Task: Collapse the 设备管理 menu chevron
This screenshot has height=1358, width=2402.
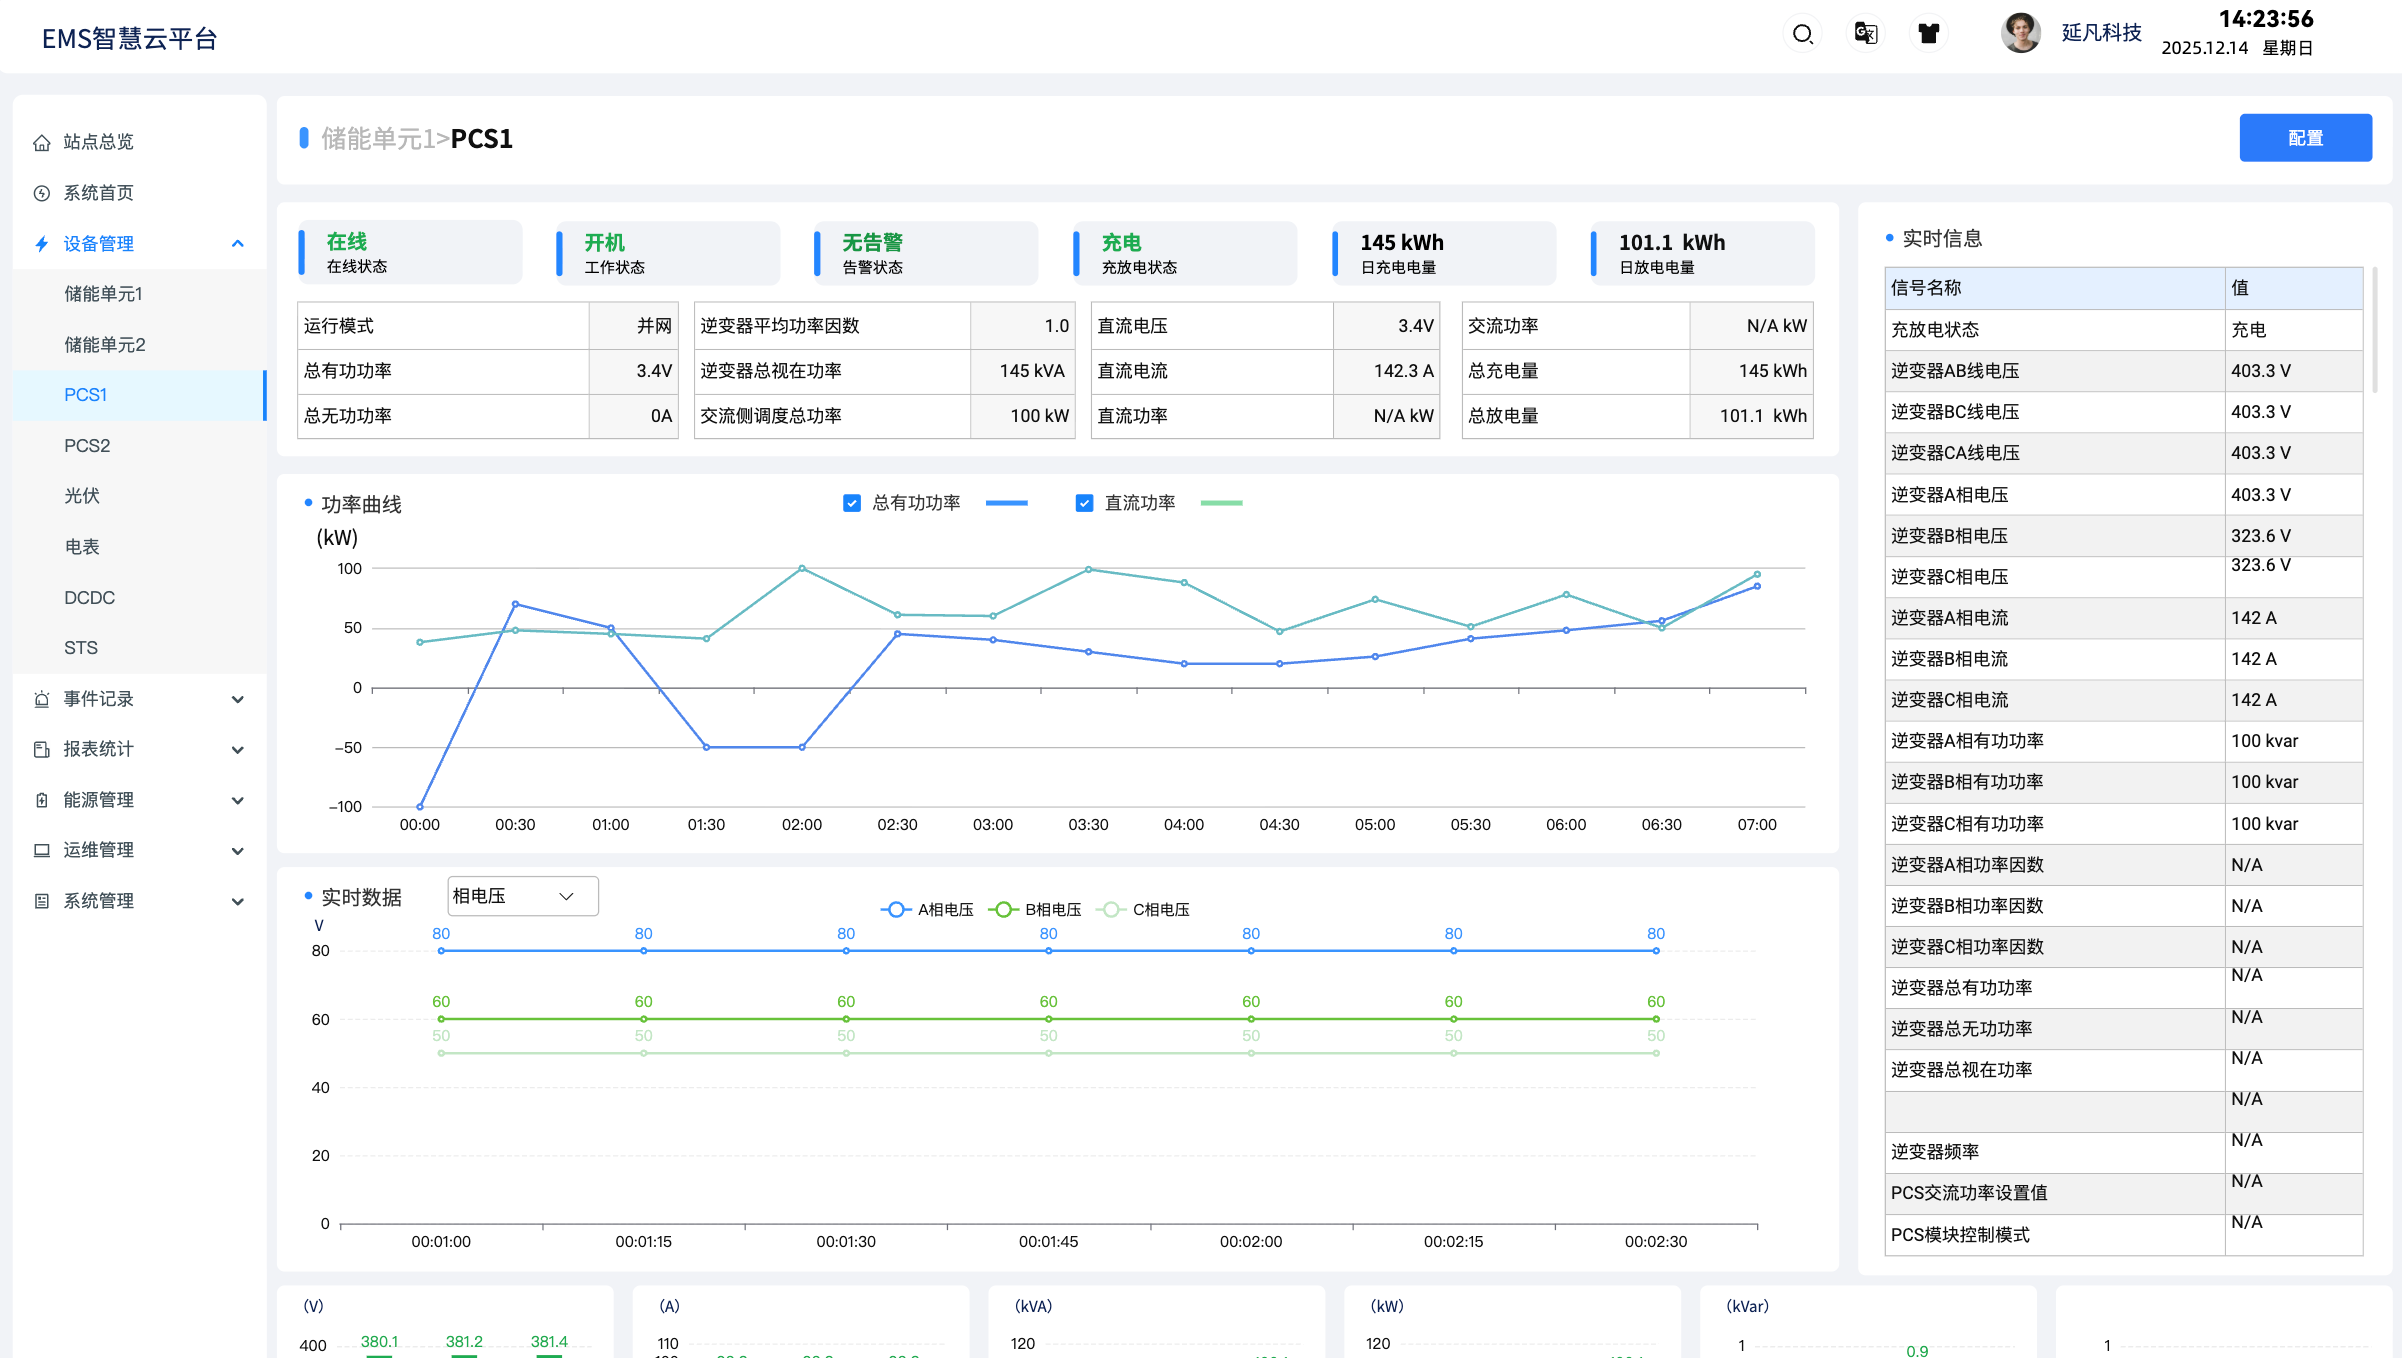Action: pyautogui.click(x=238, y=244)
